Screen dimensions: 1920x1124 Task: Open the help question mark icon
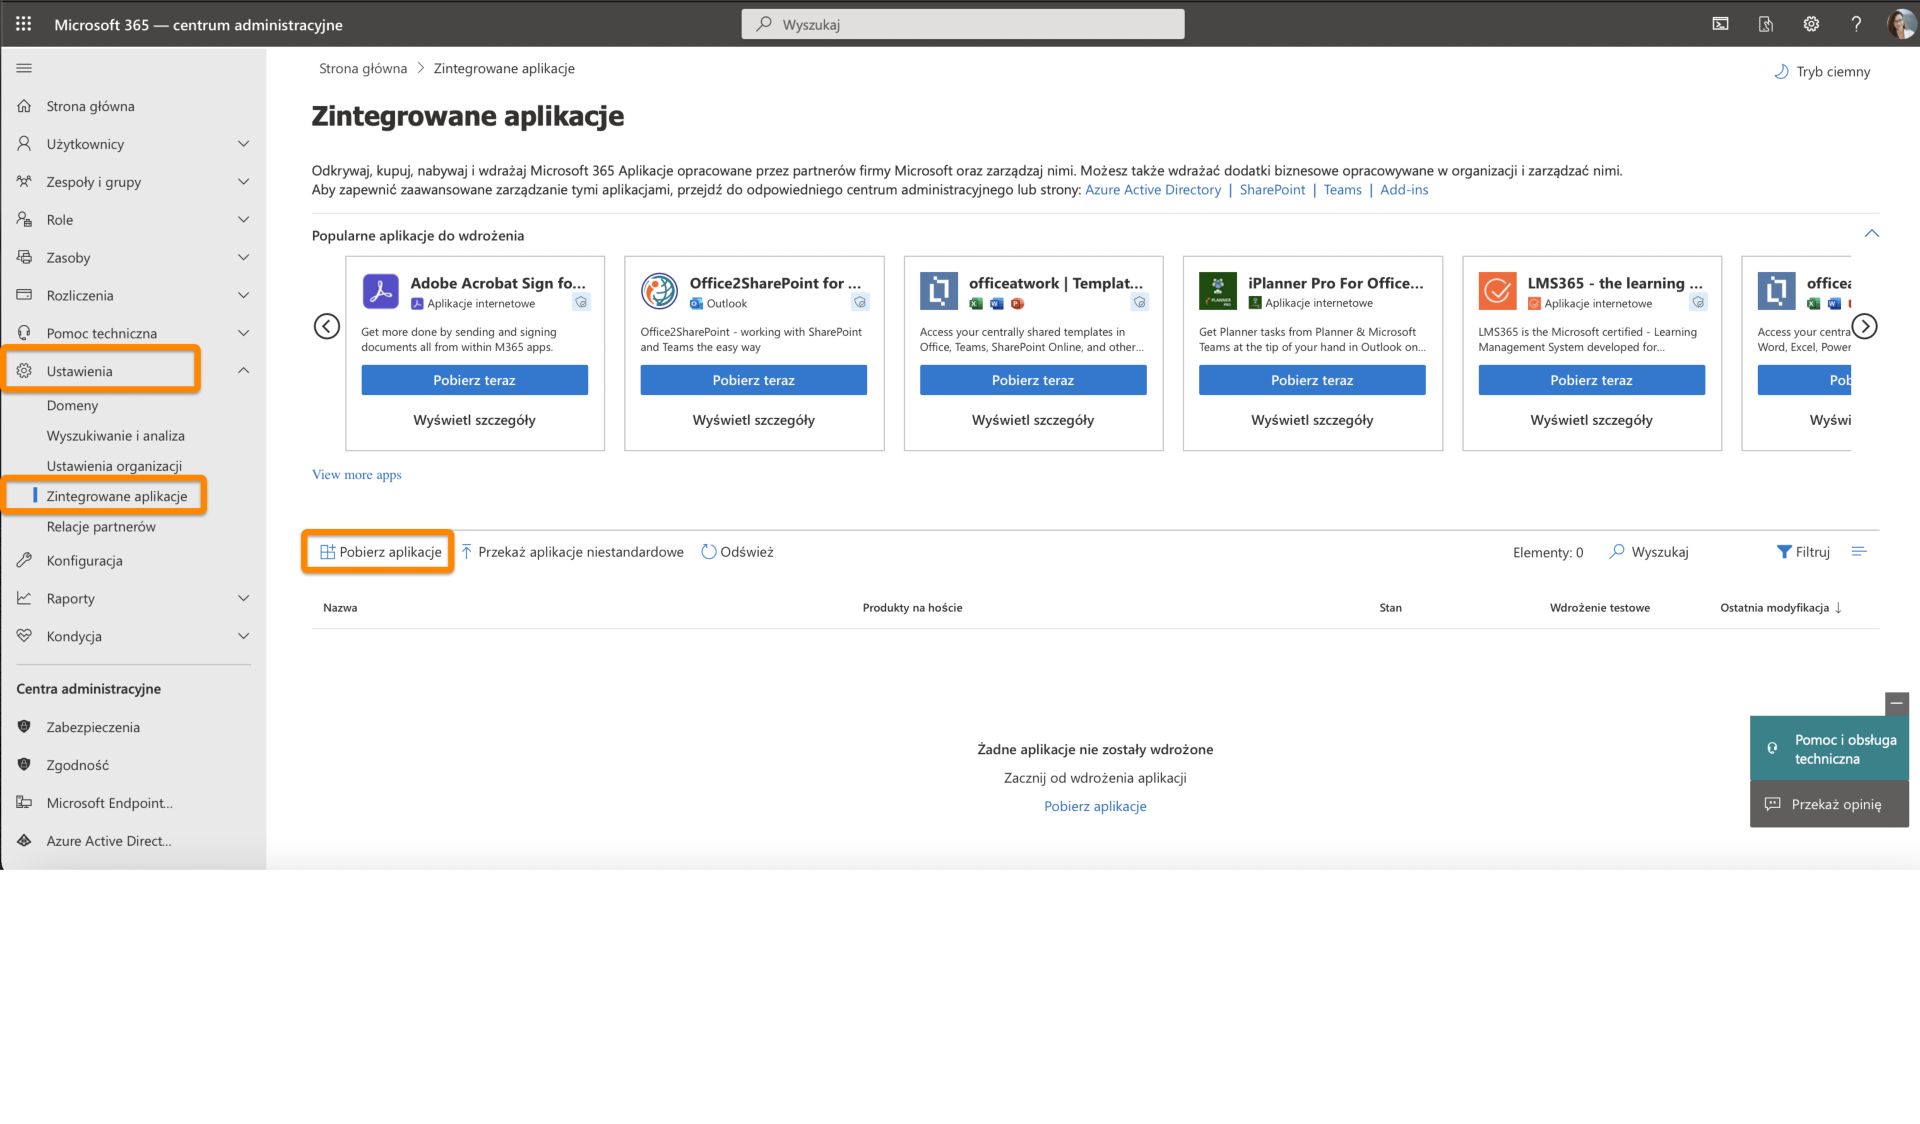(1856, 24)
